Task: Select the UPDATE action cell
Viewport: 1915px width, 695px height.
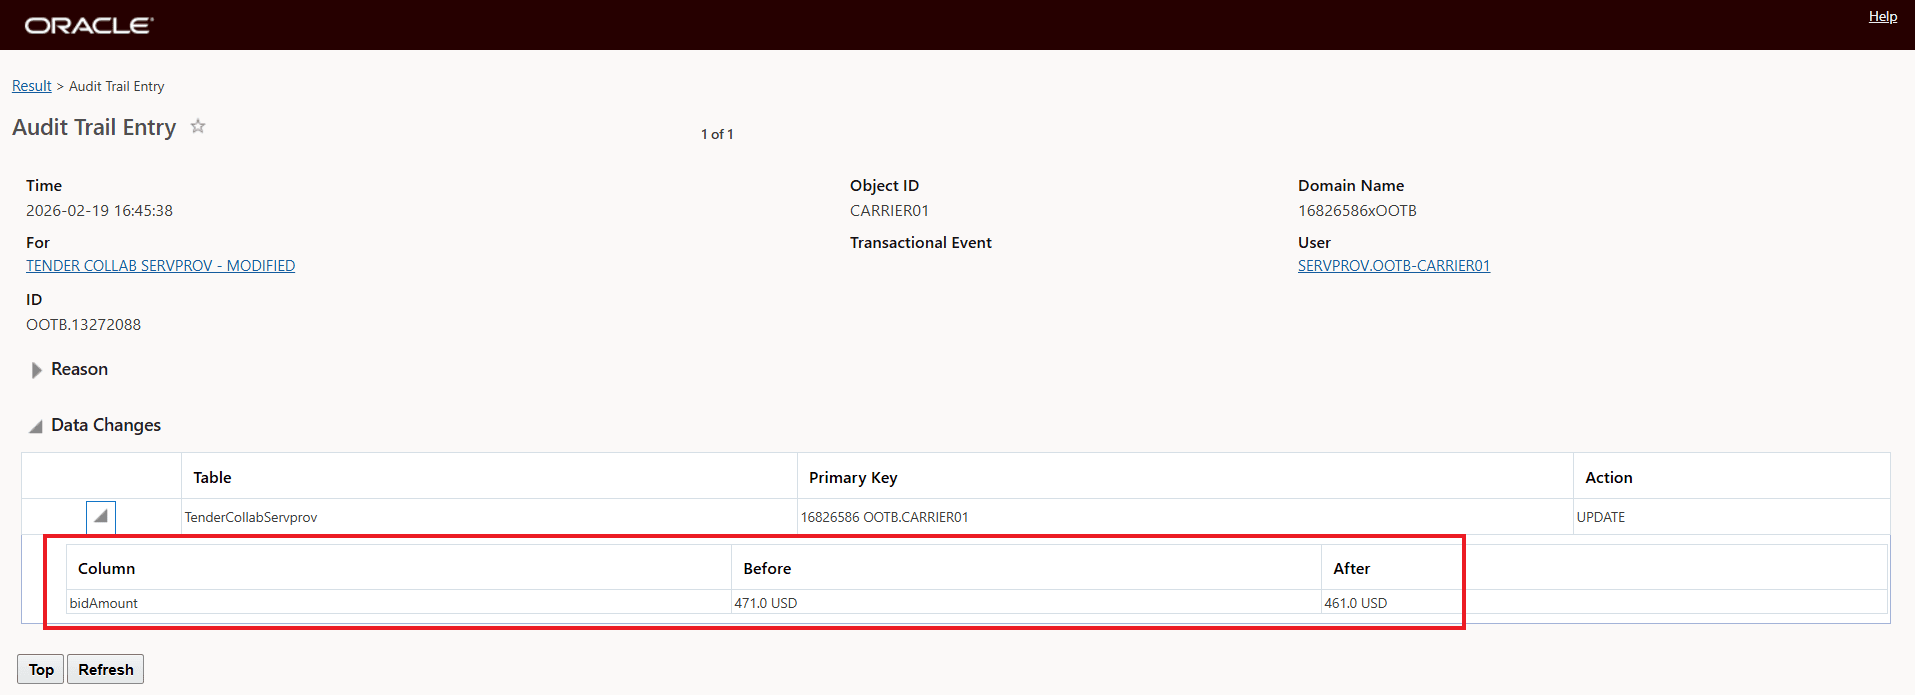Action: pos(1600,517)
